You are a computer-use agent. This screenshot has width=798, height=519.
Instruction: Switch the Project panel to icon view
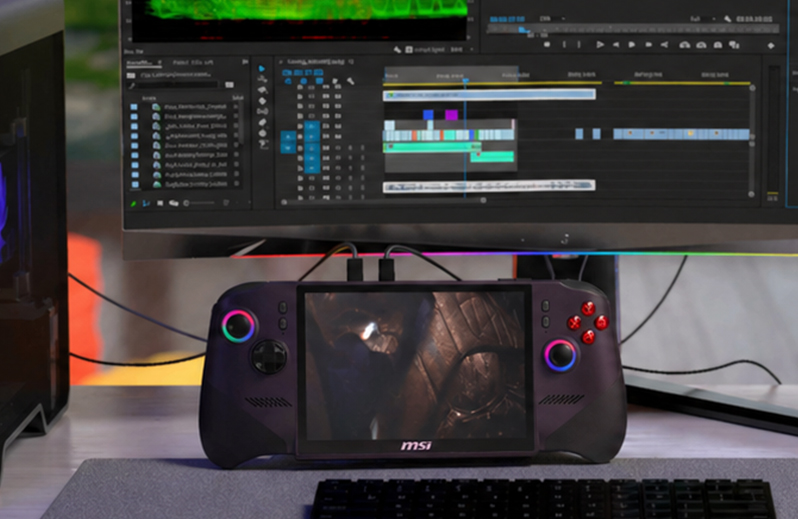click(x=160, y=203)
